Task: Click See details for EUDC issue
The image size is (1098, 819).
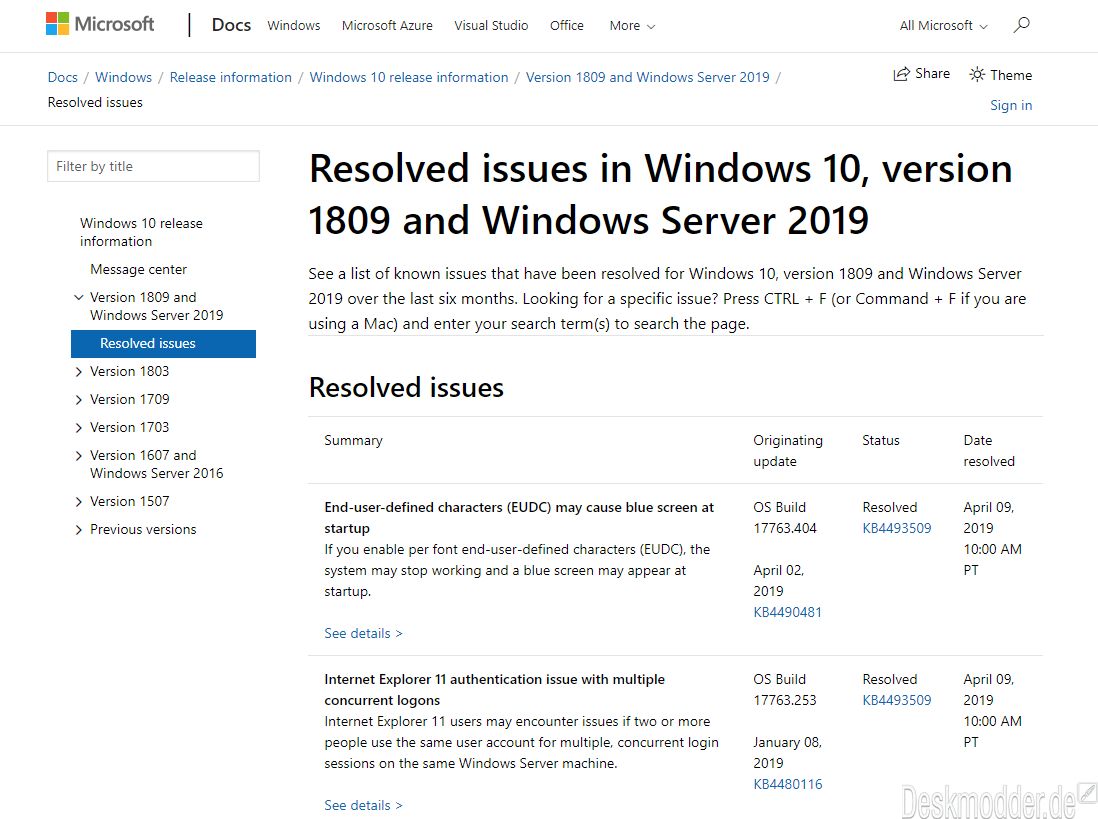Action: 363,634
